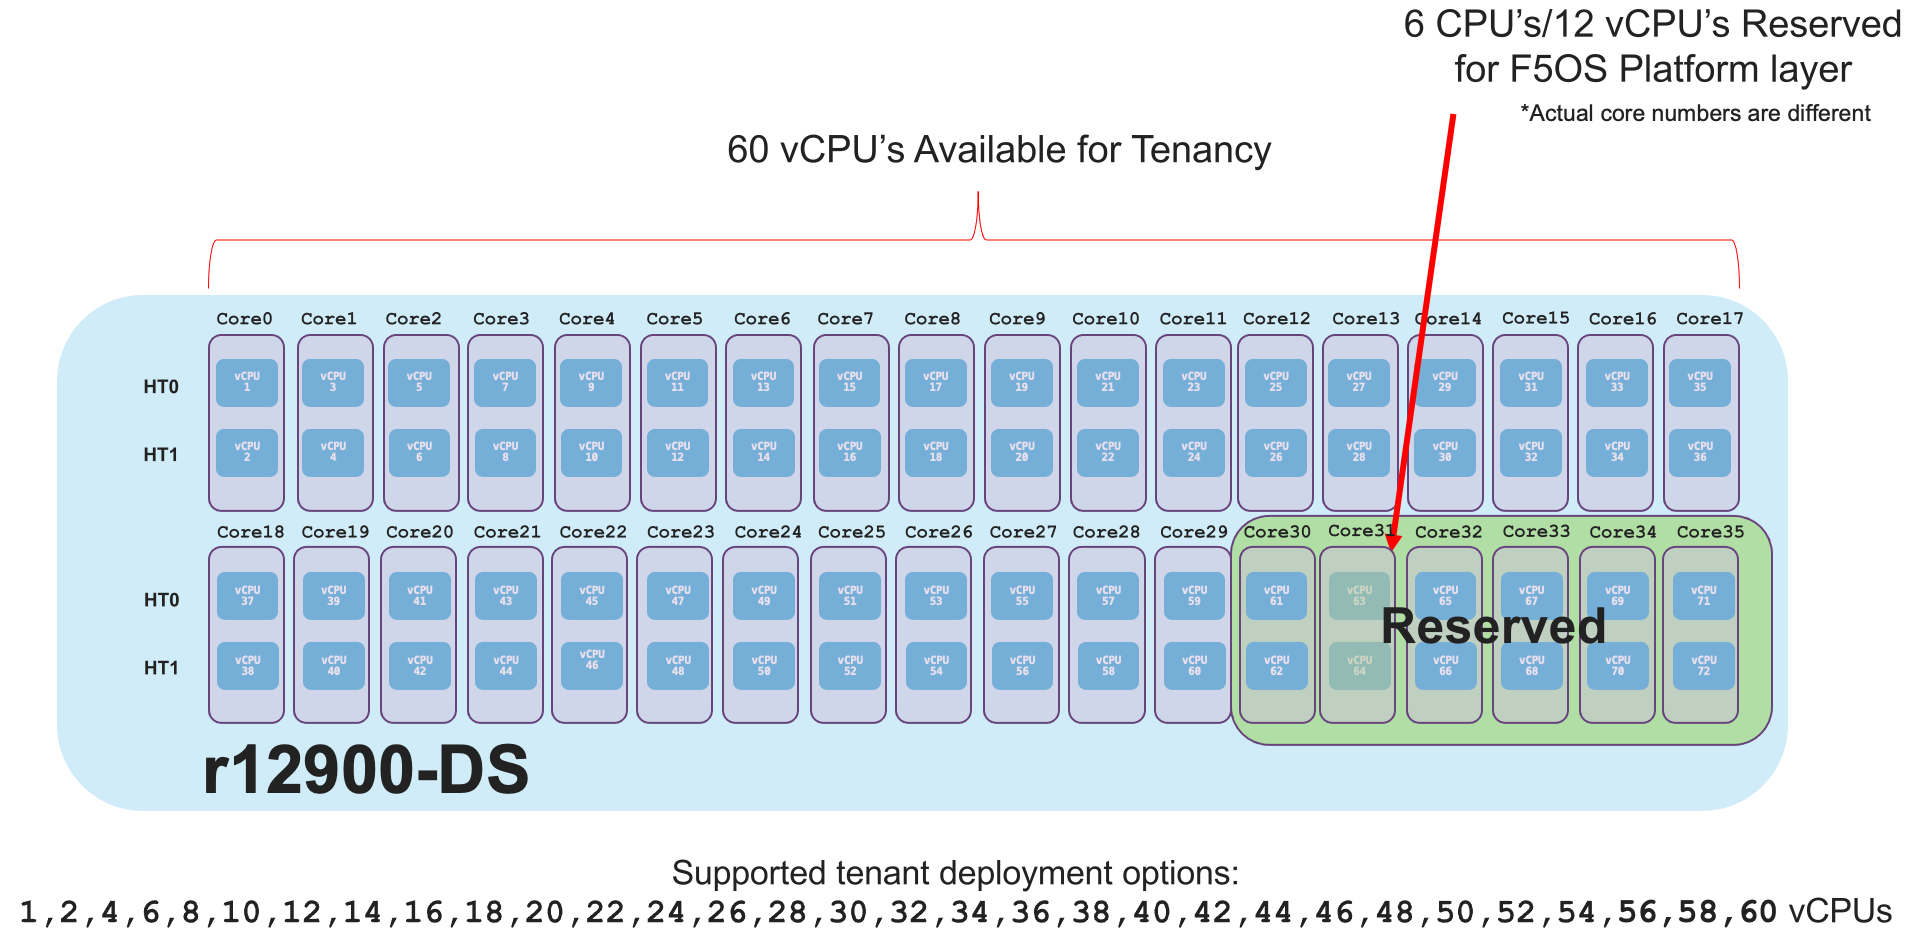
Task: Click '*Actual core numbers are different' note
Action: click(1695, 113)
